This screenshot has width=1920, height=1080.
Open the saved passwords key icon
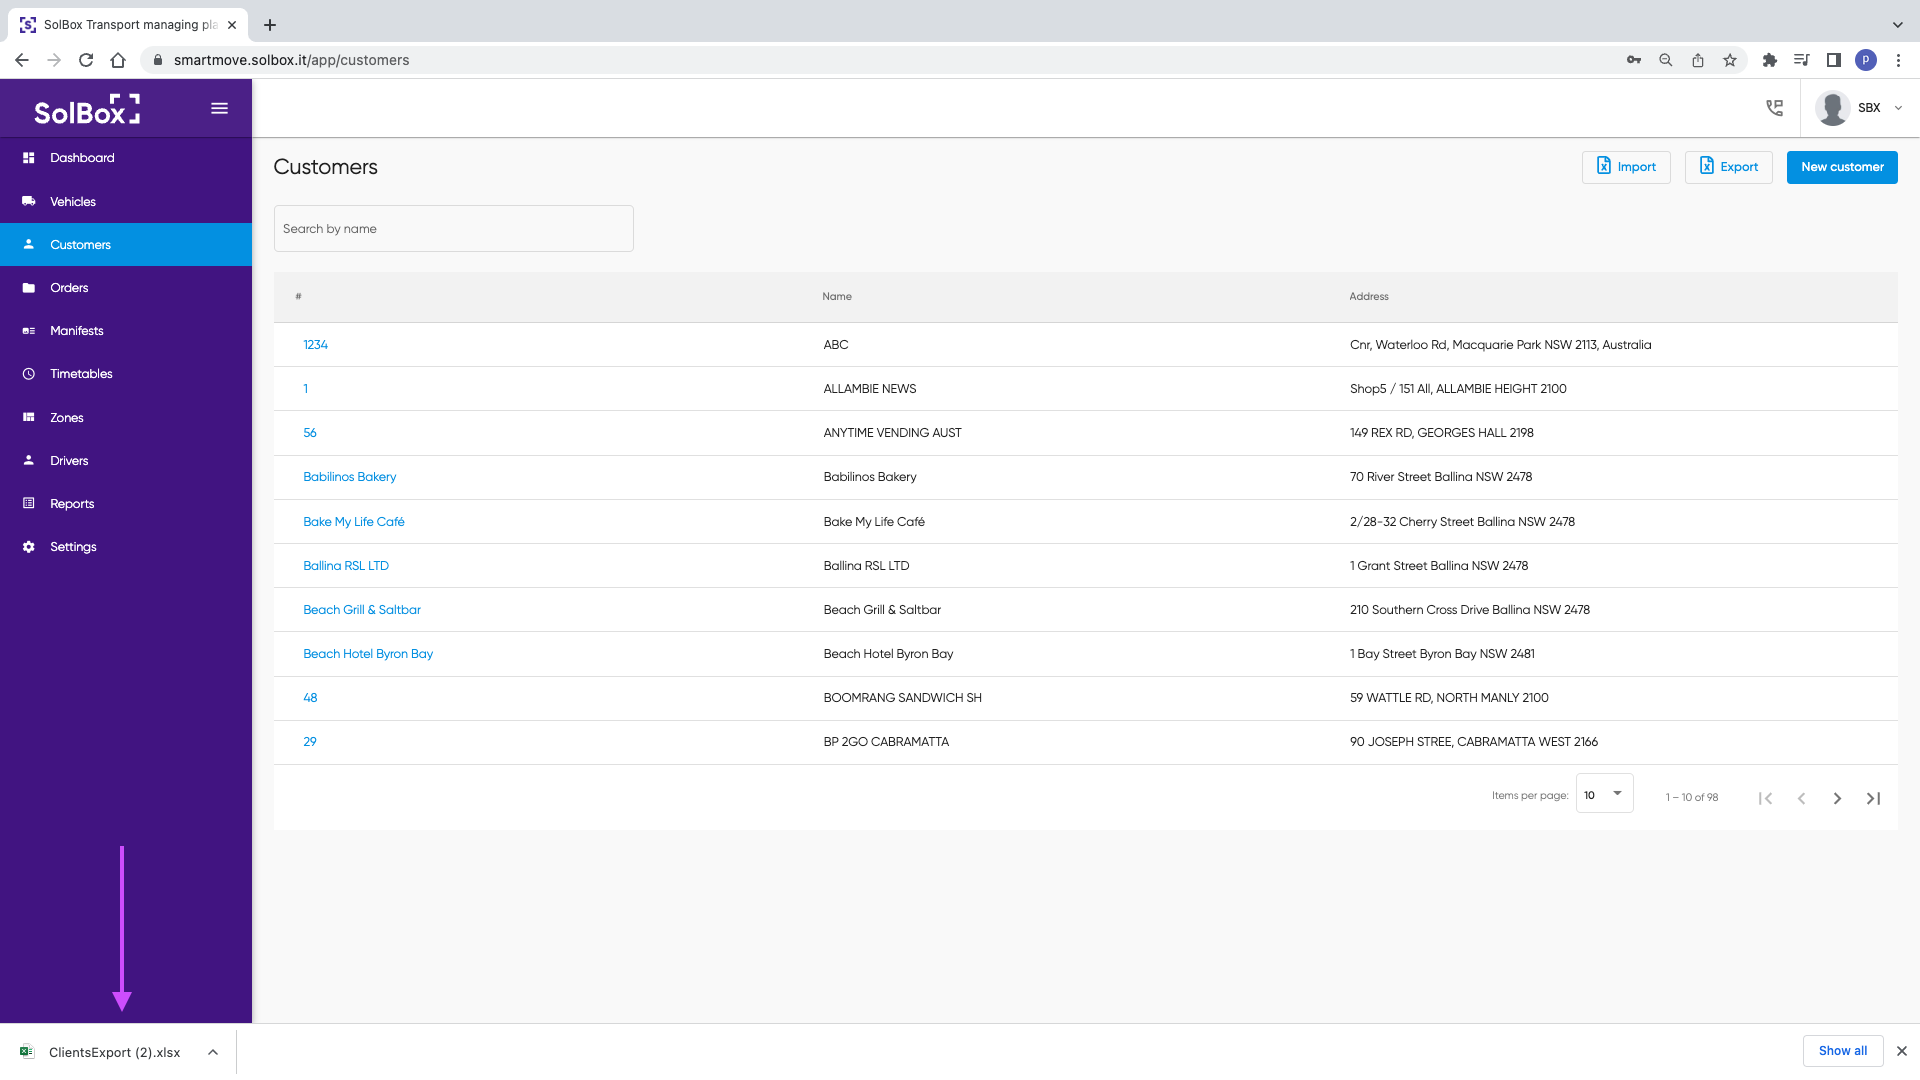pos(1634,60)
